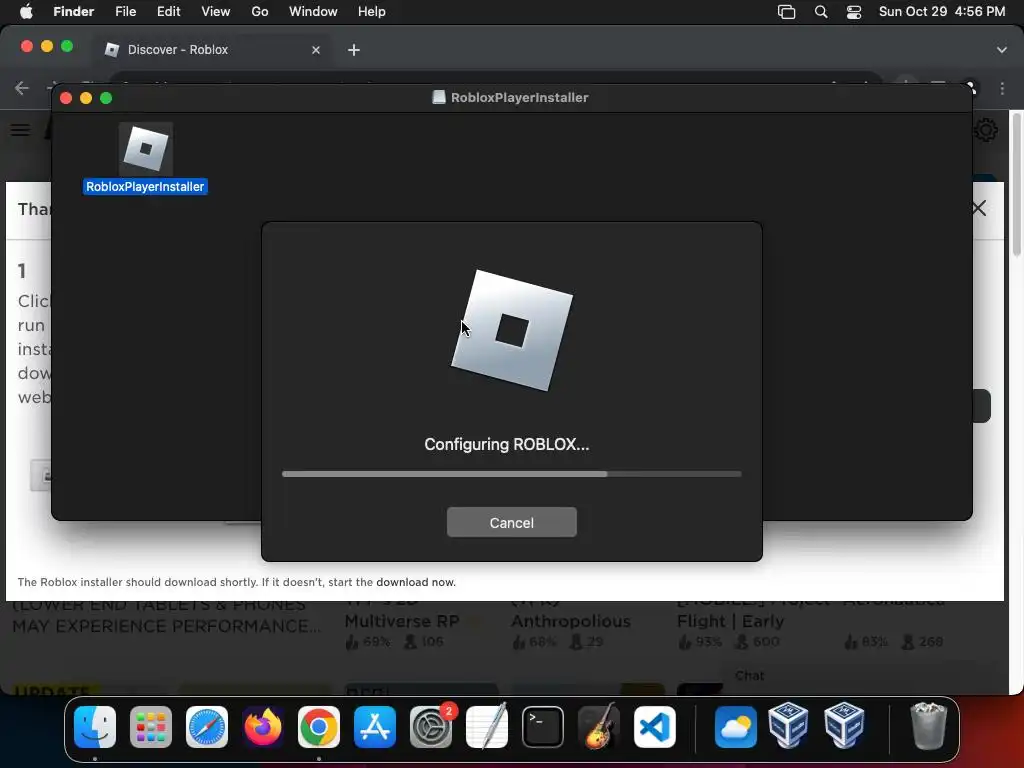Open Roblox settings gear icon
The image size is (1024, 768).
[x=986, y=130]
